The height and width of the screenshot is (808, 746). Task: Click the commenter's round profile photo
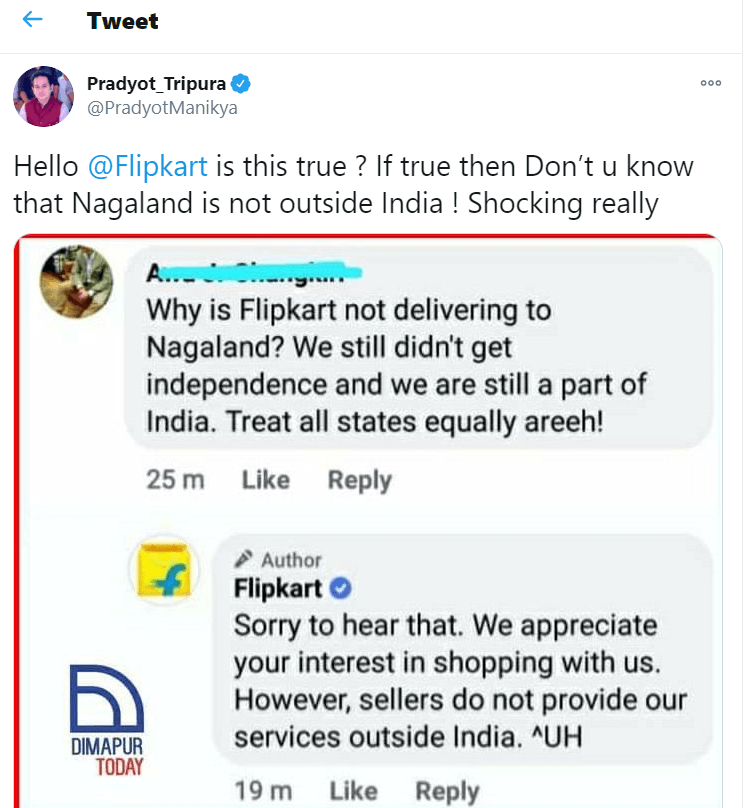(x=78, y=279)
